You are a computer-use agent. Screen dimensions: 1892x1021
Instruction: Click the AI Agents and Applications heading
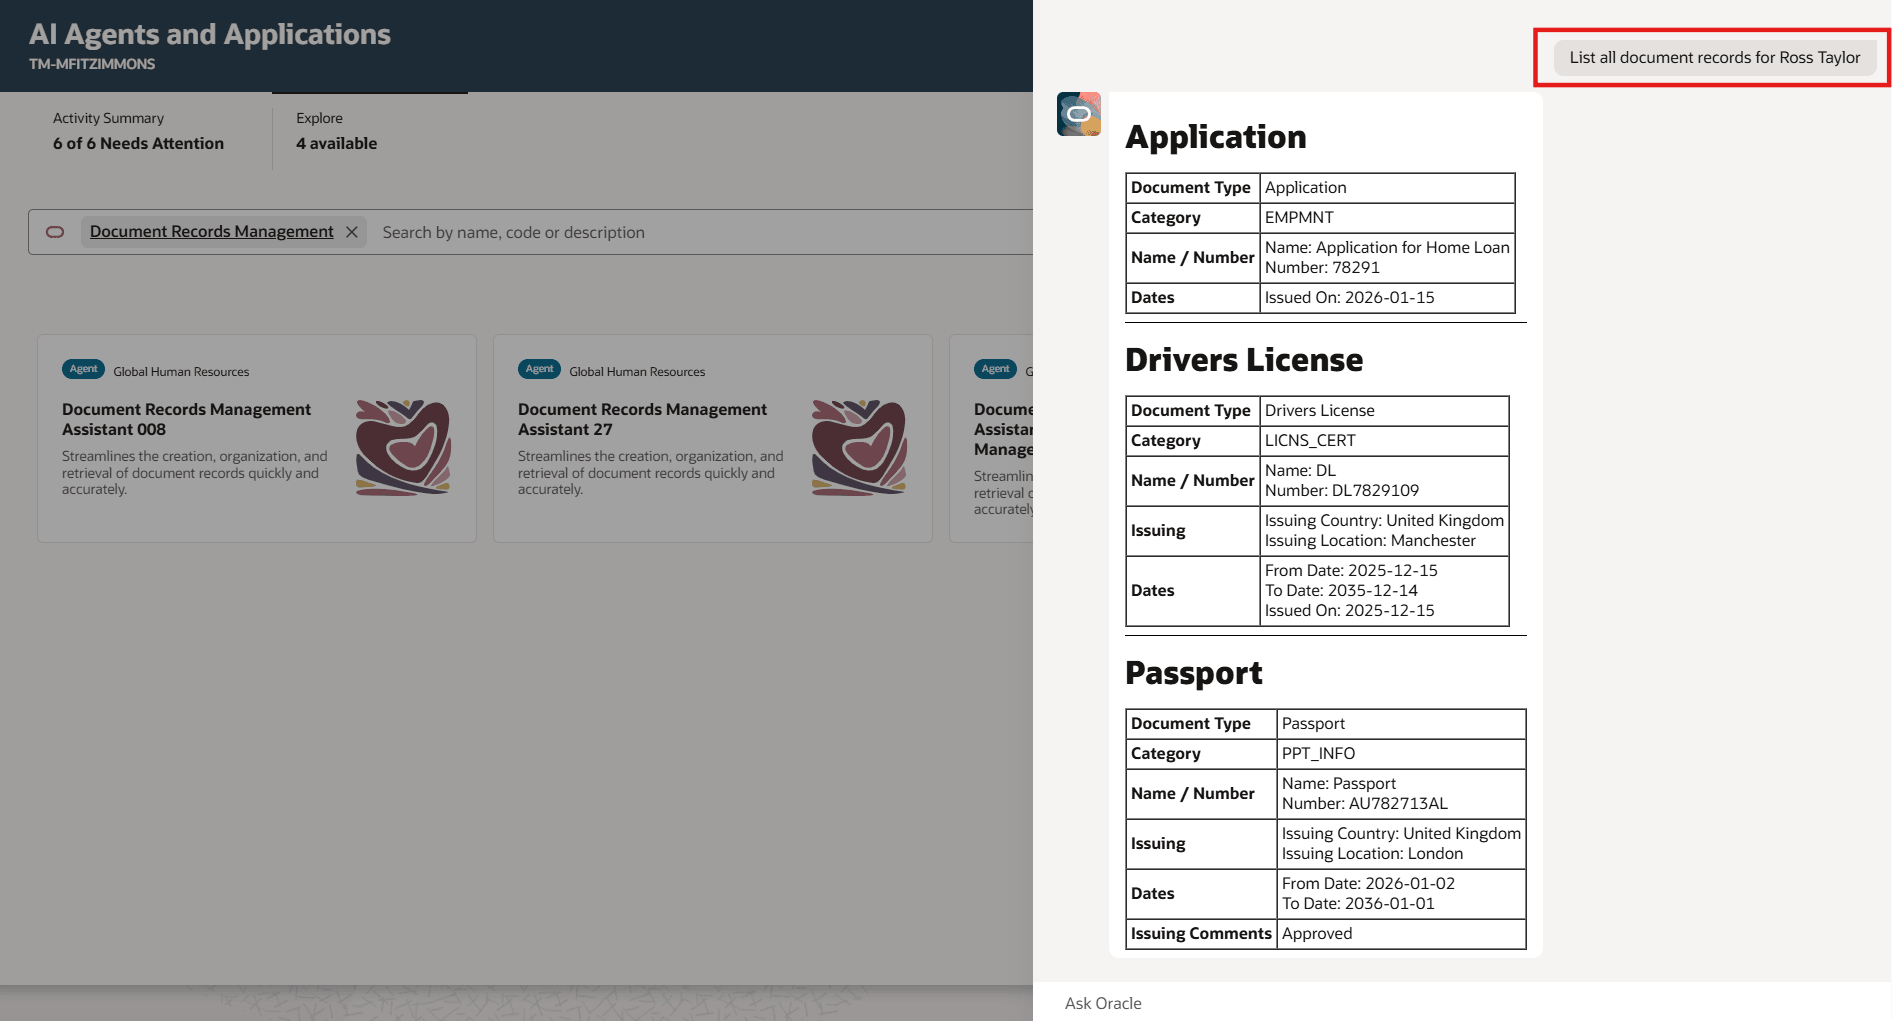point(211,33)
